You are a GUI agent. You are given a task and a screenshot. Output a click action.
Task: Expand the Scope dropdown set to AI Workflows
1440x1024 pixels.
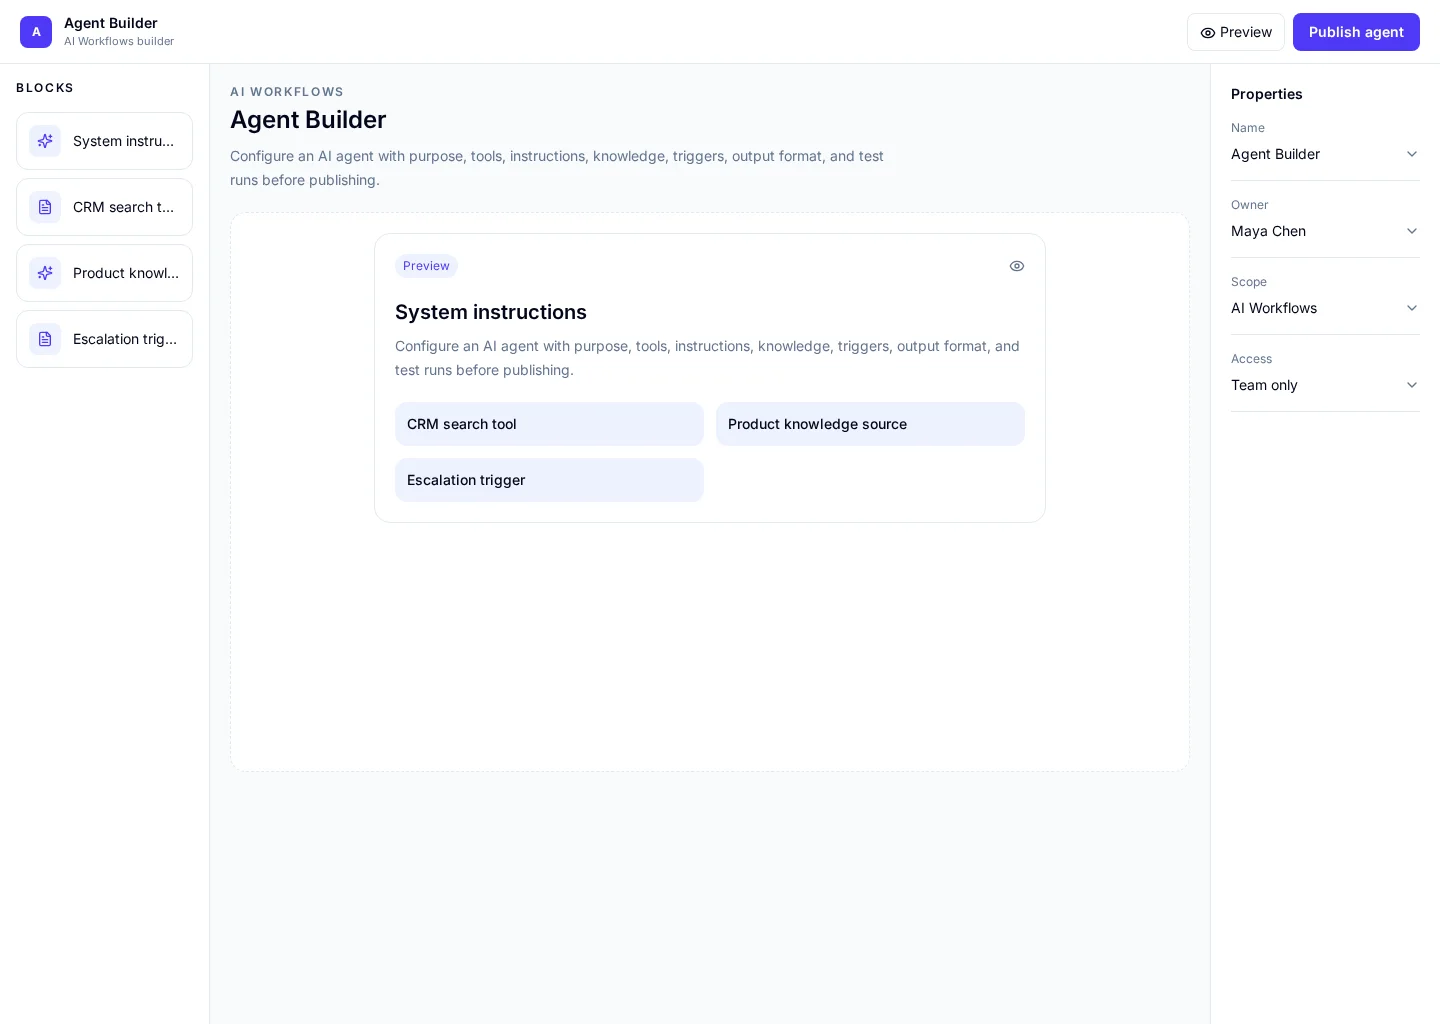1325,308
